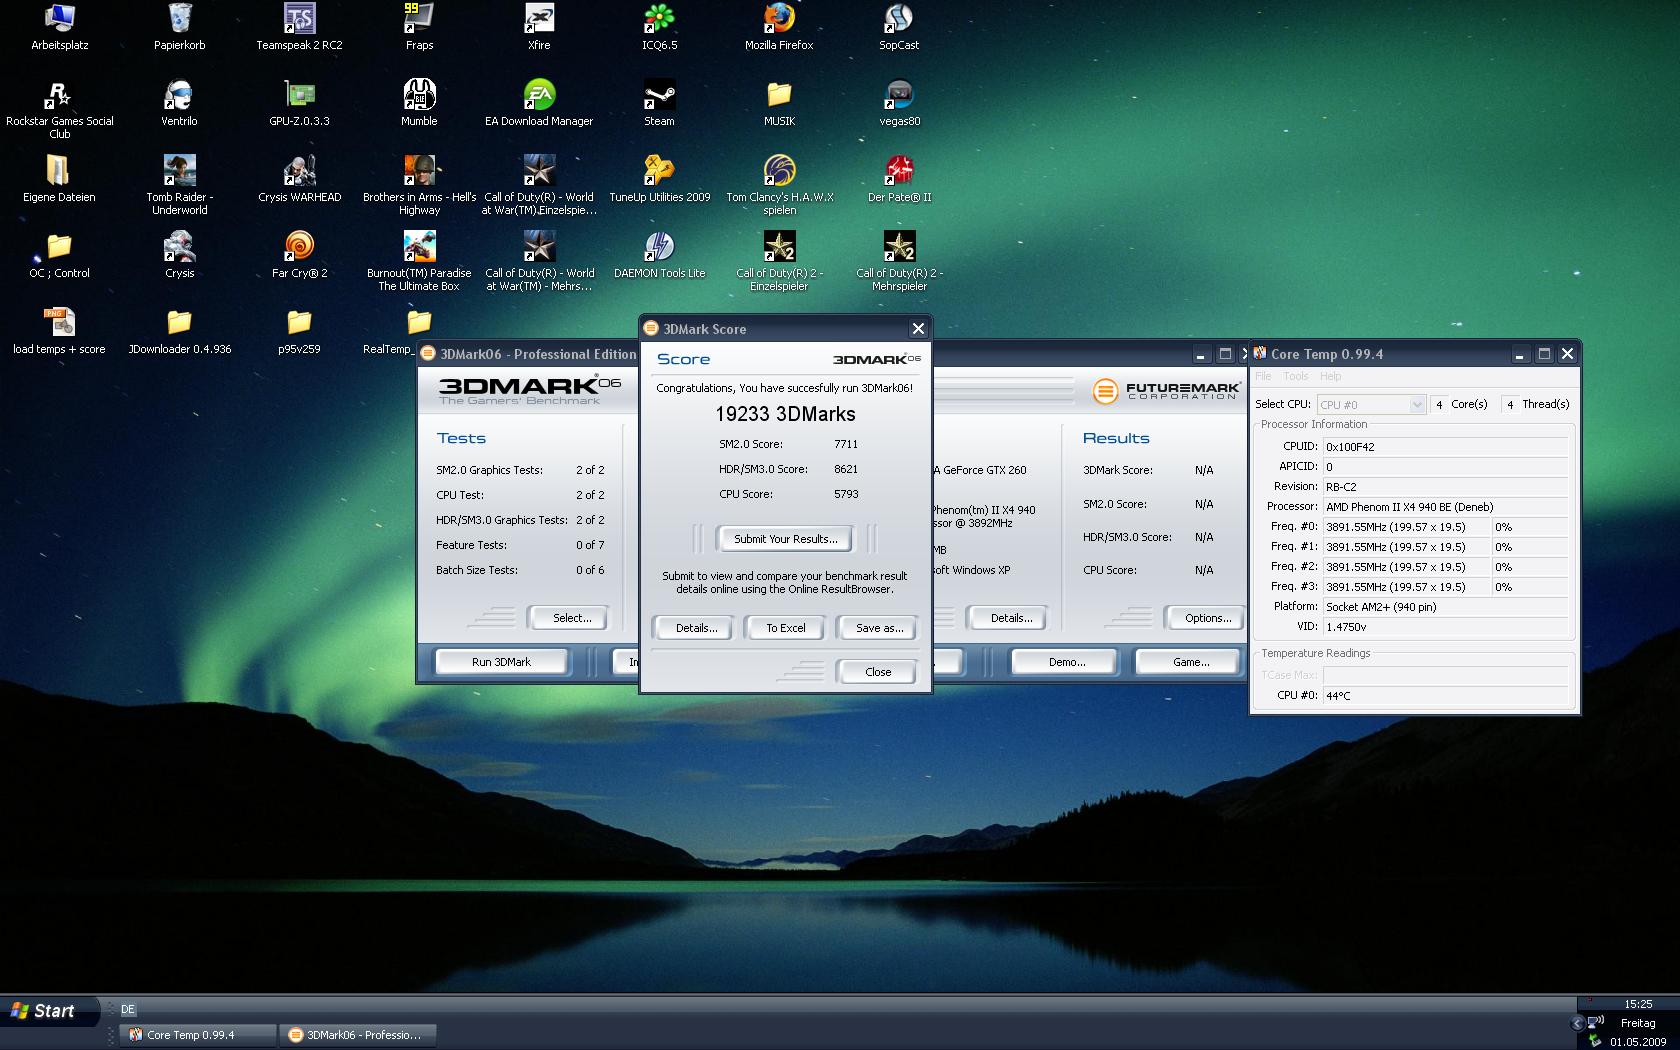1680x1050 pixels.
Task: Open DAEMON Tools Lite icon
Action: [x=659, y=254]
